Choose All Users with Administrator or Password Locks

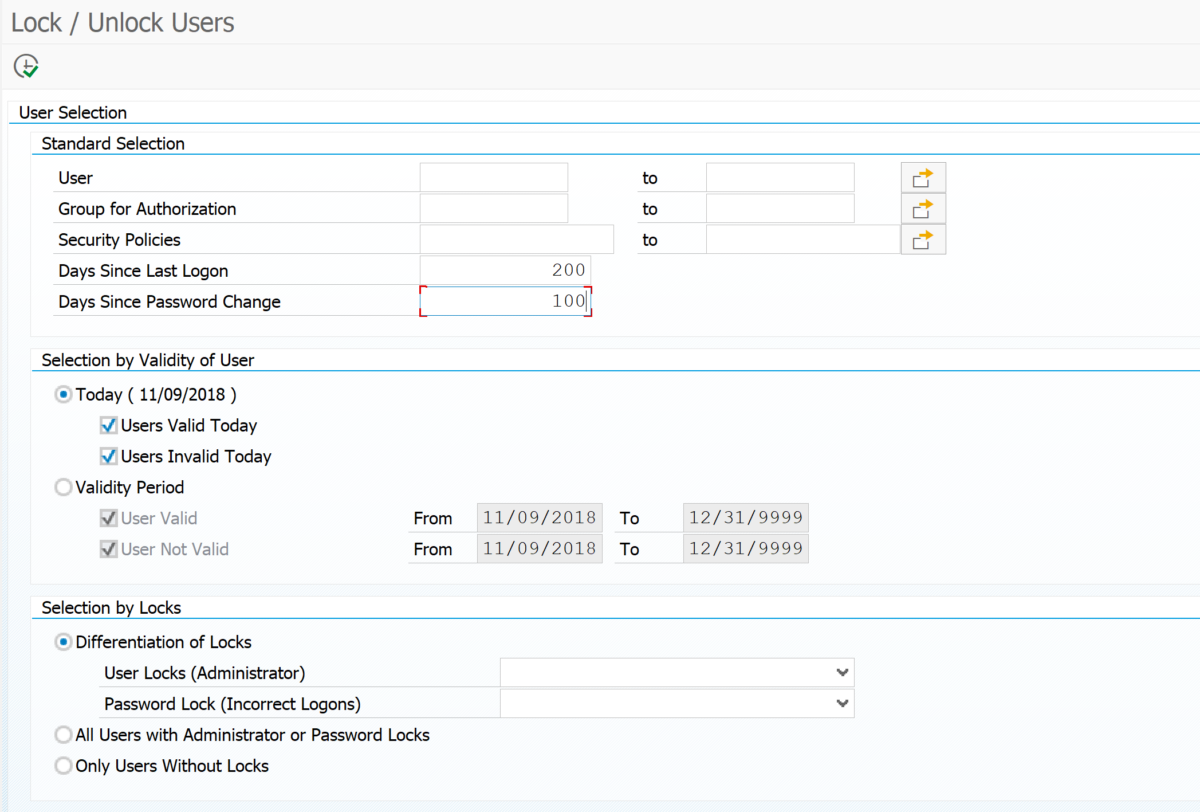(x=64, y=735)
